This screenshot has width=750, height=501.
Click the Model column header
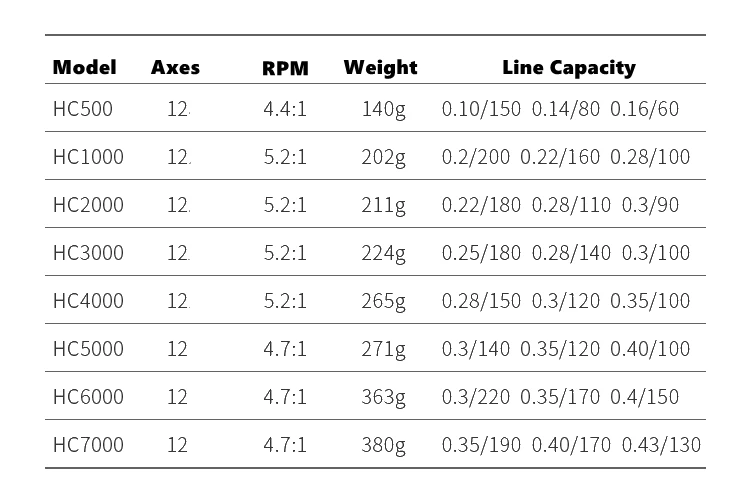pyautogui.click(x=85, y=67)
